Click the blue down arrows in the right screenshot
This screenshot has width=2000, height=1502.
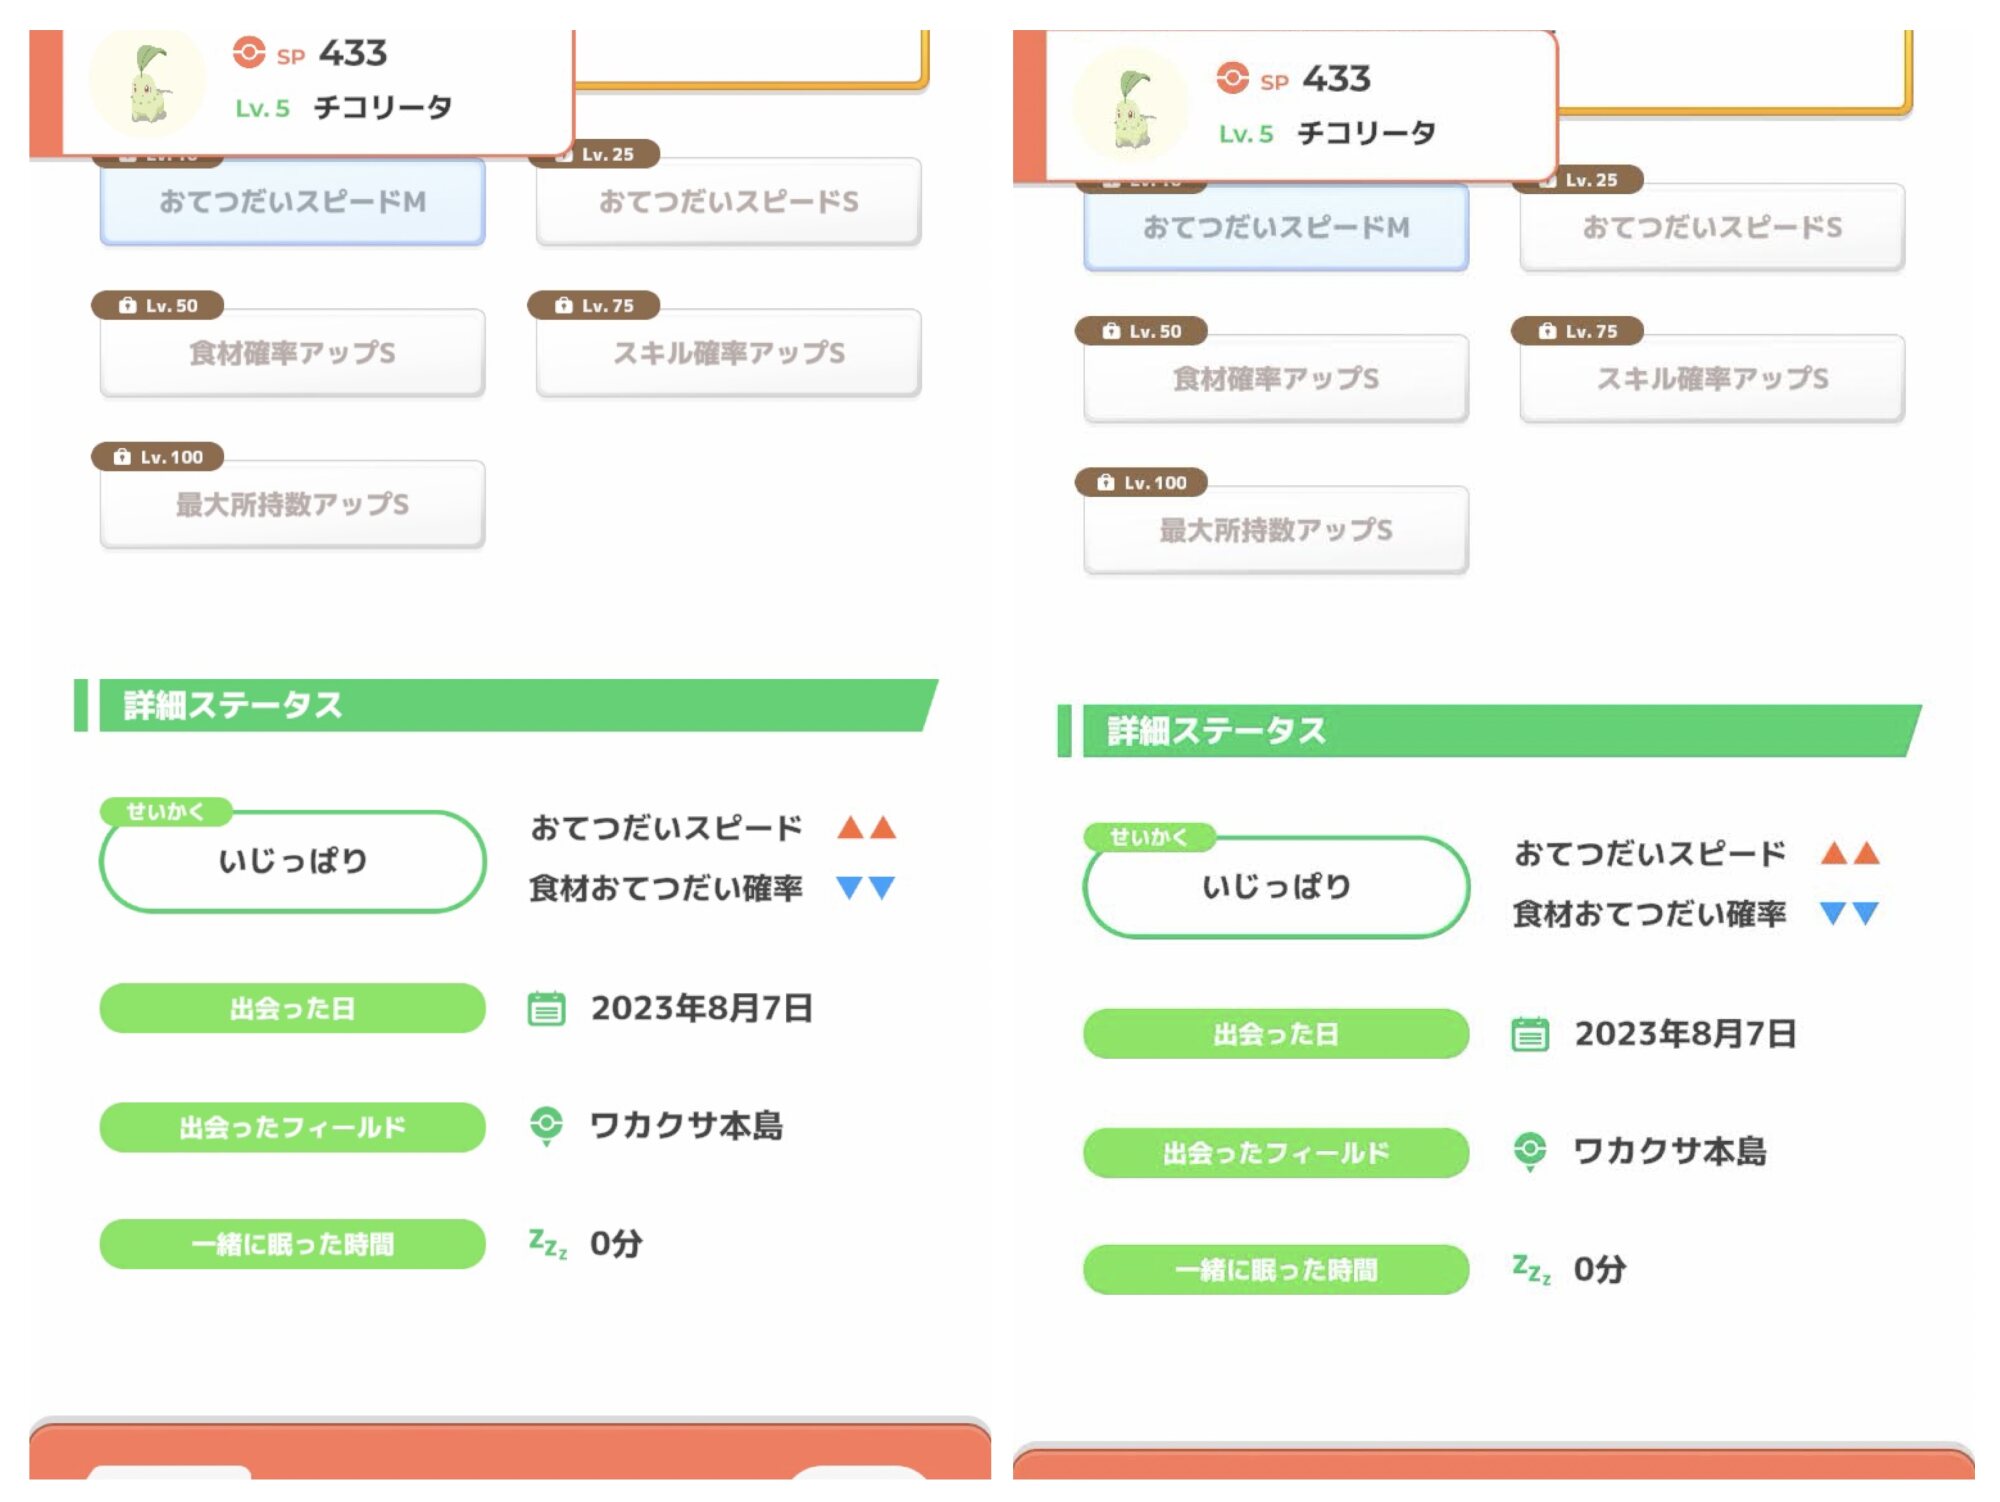click(1849, 913)
